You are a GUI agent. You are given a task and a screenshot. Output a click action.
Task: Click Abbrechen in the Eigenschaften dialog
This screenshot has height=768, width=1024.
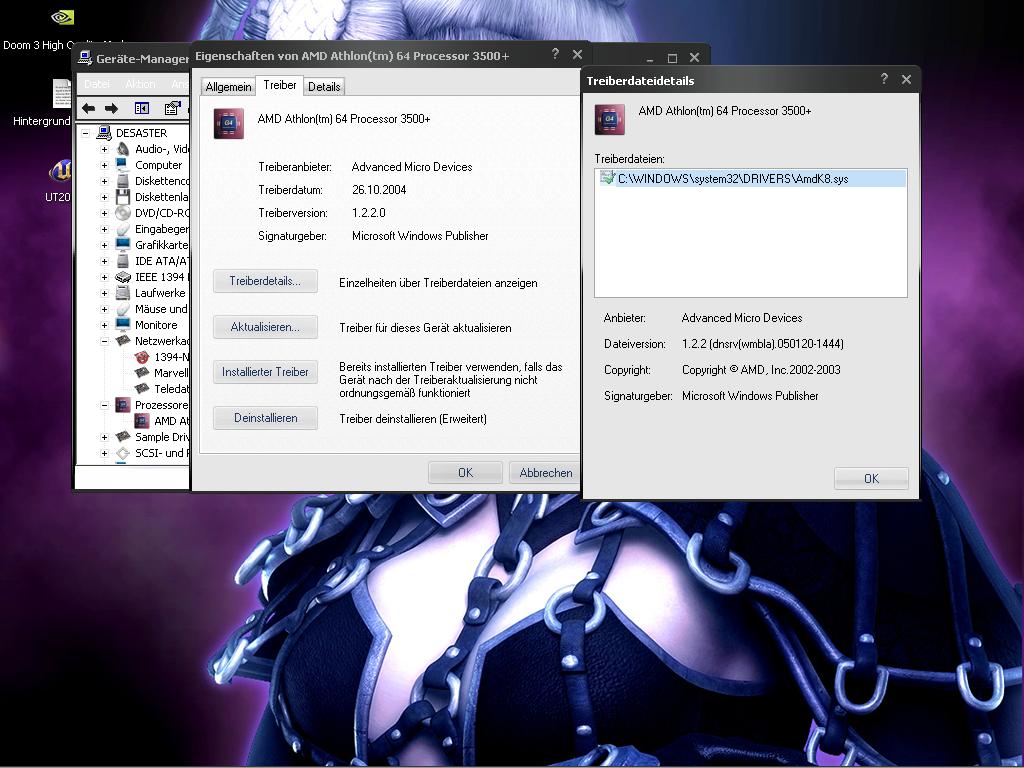(545, 472)
